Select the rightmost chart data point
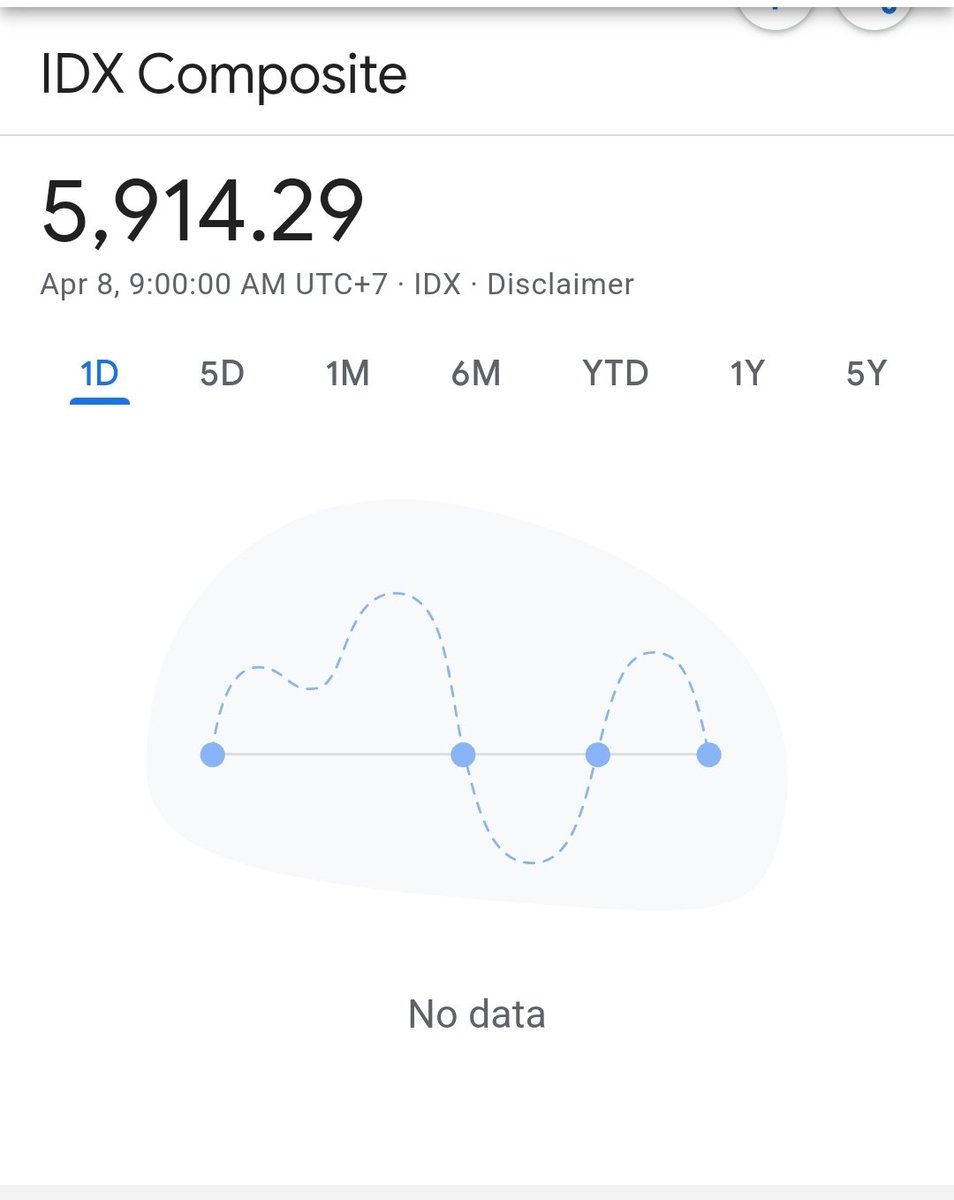The width and height of the screenshot is (954, 1200). pyautogui.click(x=708, y=754)
